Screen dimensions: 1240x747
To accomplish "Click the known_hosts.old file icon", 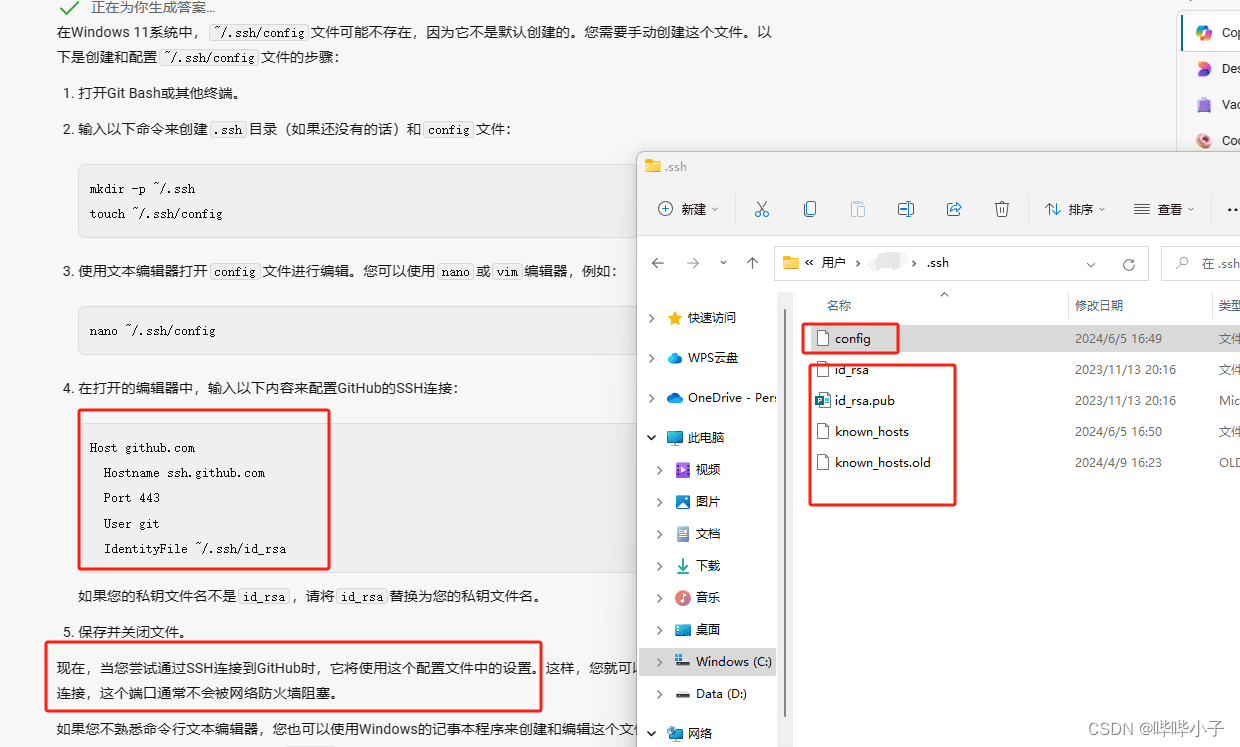I will [824, 462].
